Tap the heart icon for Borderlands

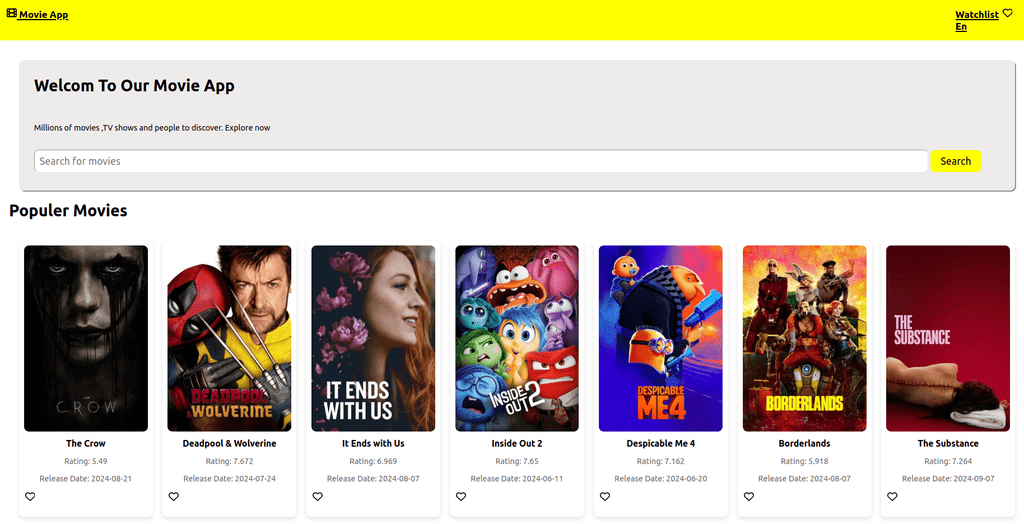(749, 497)
